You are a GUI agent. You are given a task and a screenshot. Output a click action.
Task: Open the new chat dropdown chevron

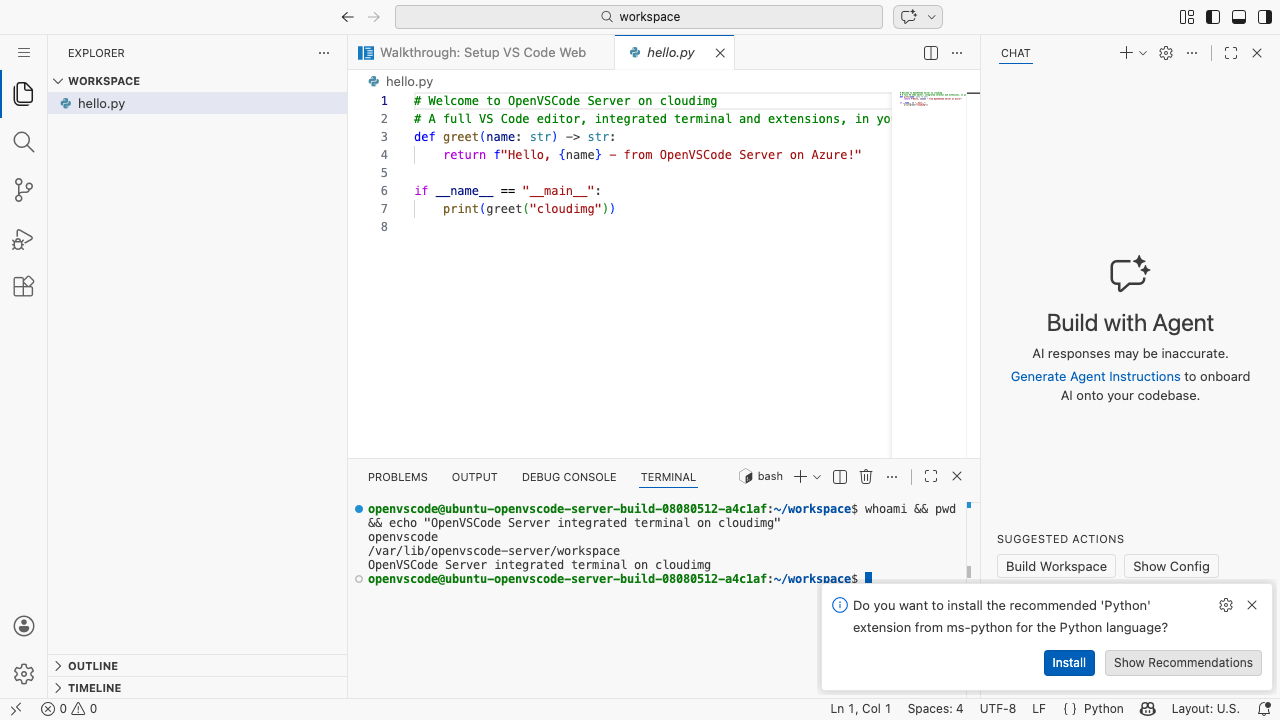coord(1143,53)
